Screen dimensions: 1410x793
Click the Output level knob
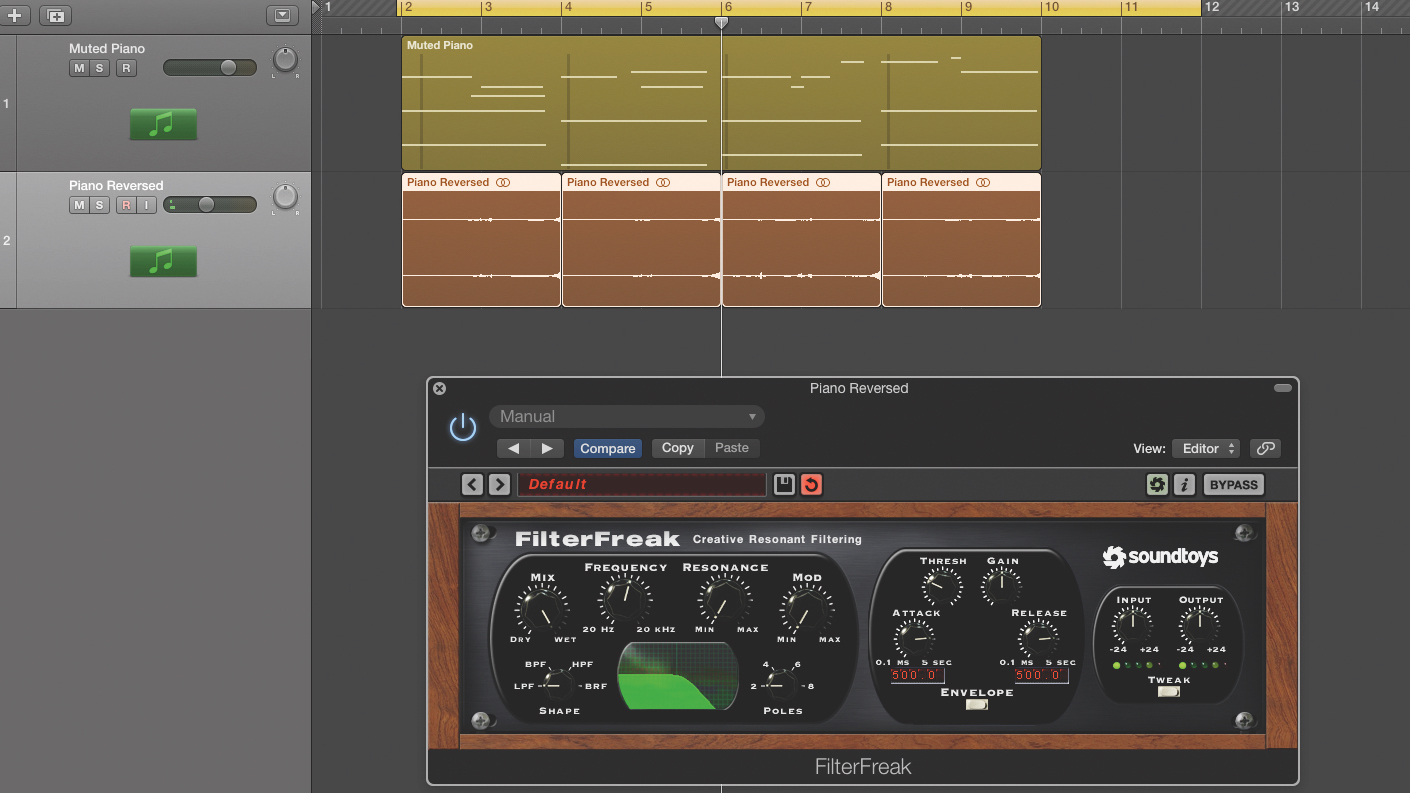tap(1199, 626)
